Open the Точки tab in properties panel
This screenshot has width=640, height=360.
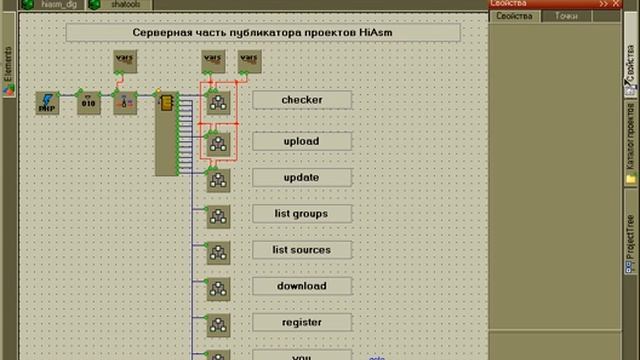[x=566, y=16]
